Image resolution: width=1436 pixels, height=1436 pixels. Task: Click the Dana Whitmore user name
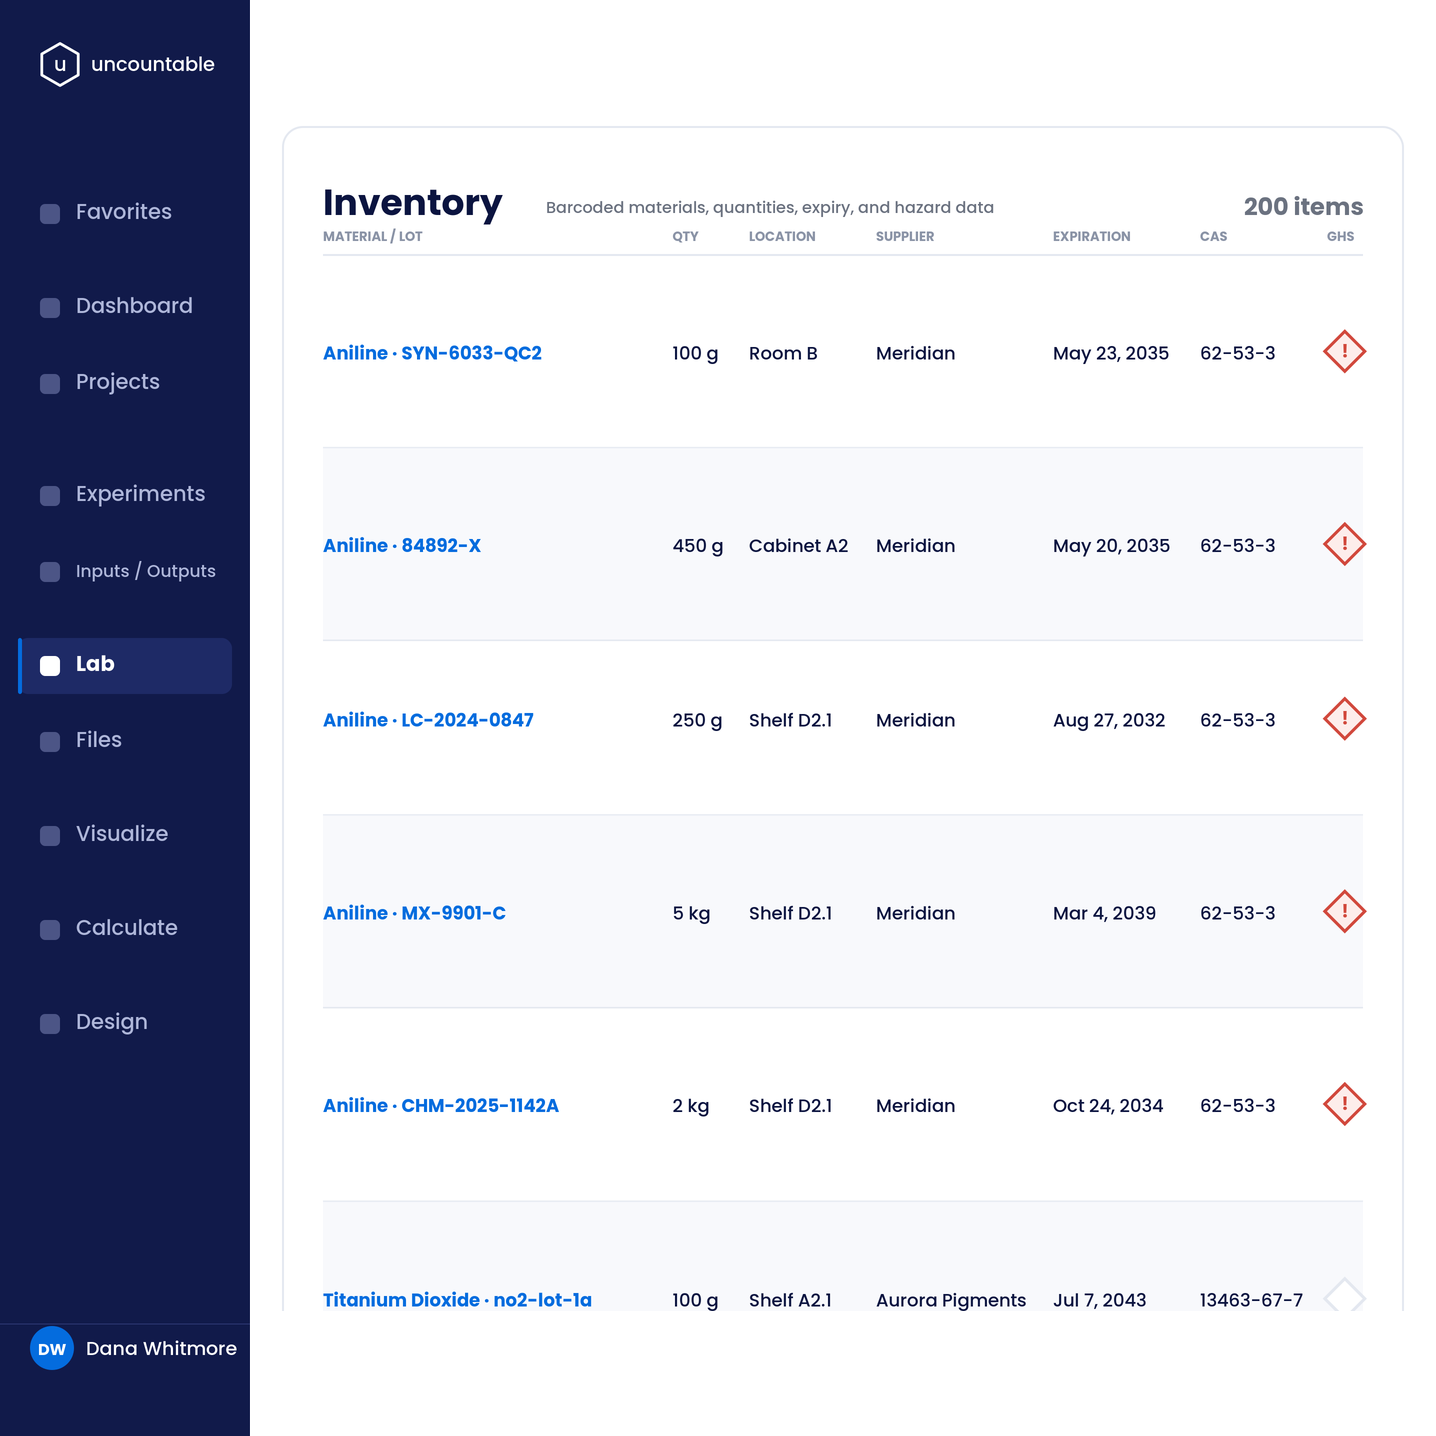[x=161, y=1348]
